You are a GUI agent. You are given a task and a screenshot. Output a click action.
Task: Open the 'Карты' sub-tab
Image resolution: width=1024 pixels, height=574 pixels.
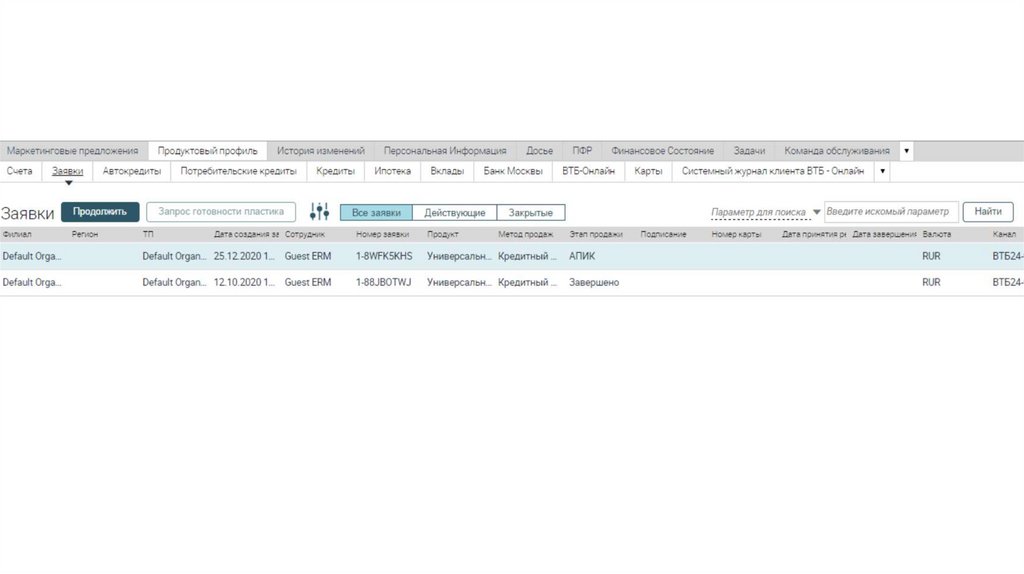tap(648, 171)
